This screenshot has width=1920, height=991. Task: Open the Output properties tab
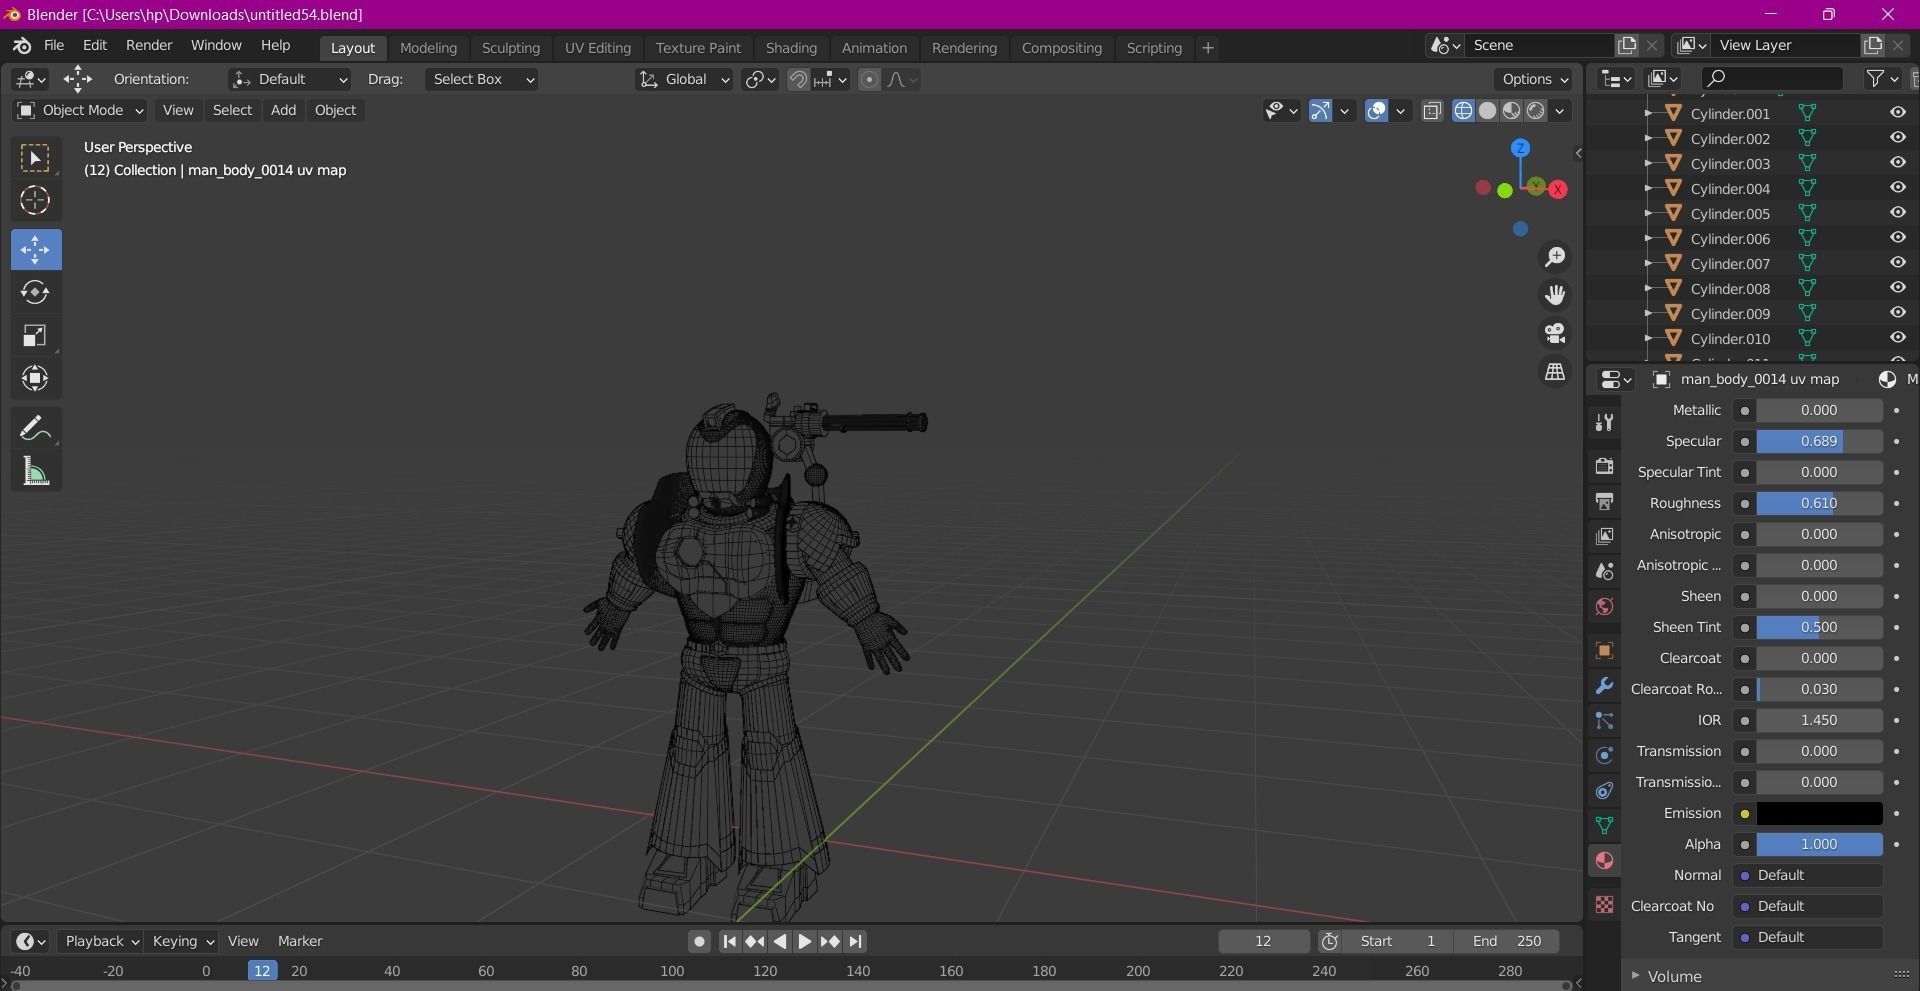(x=1604, y=501)
